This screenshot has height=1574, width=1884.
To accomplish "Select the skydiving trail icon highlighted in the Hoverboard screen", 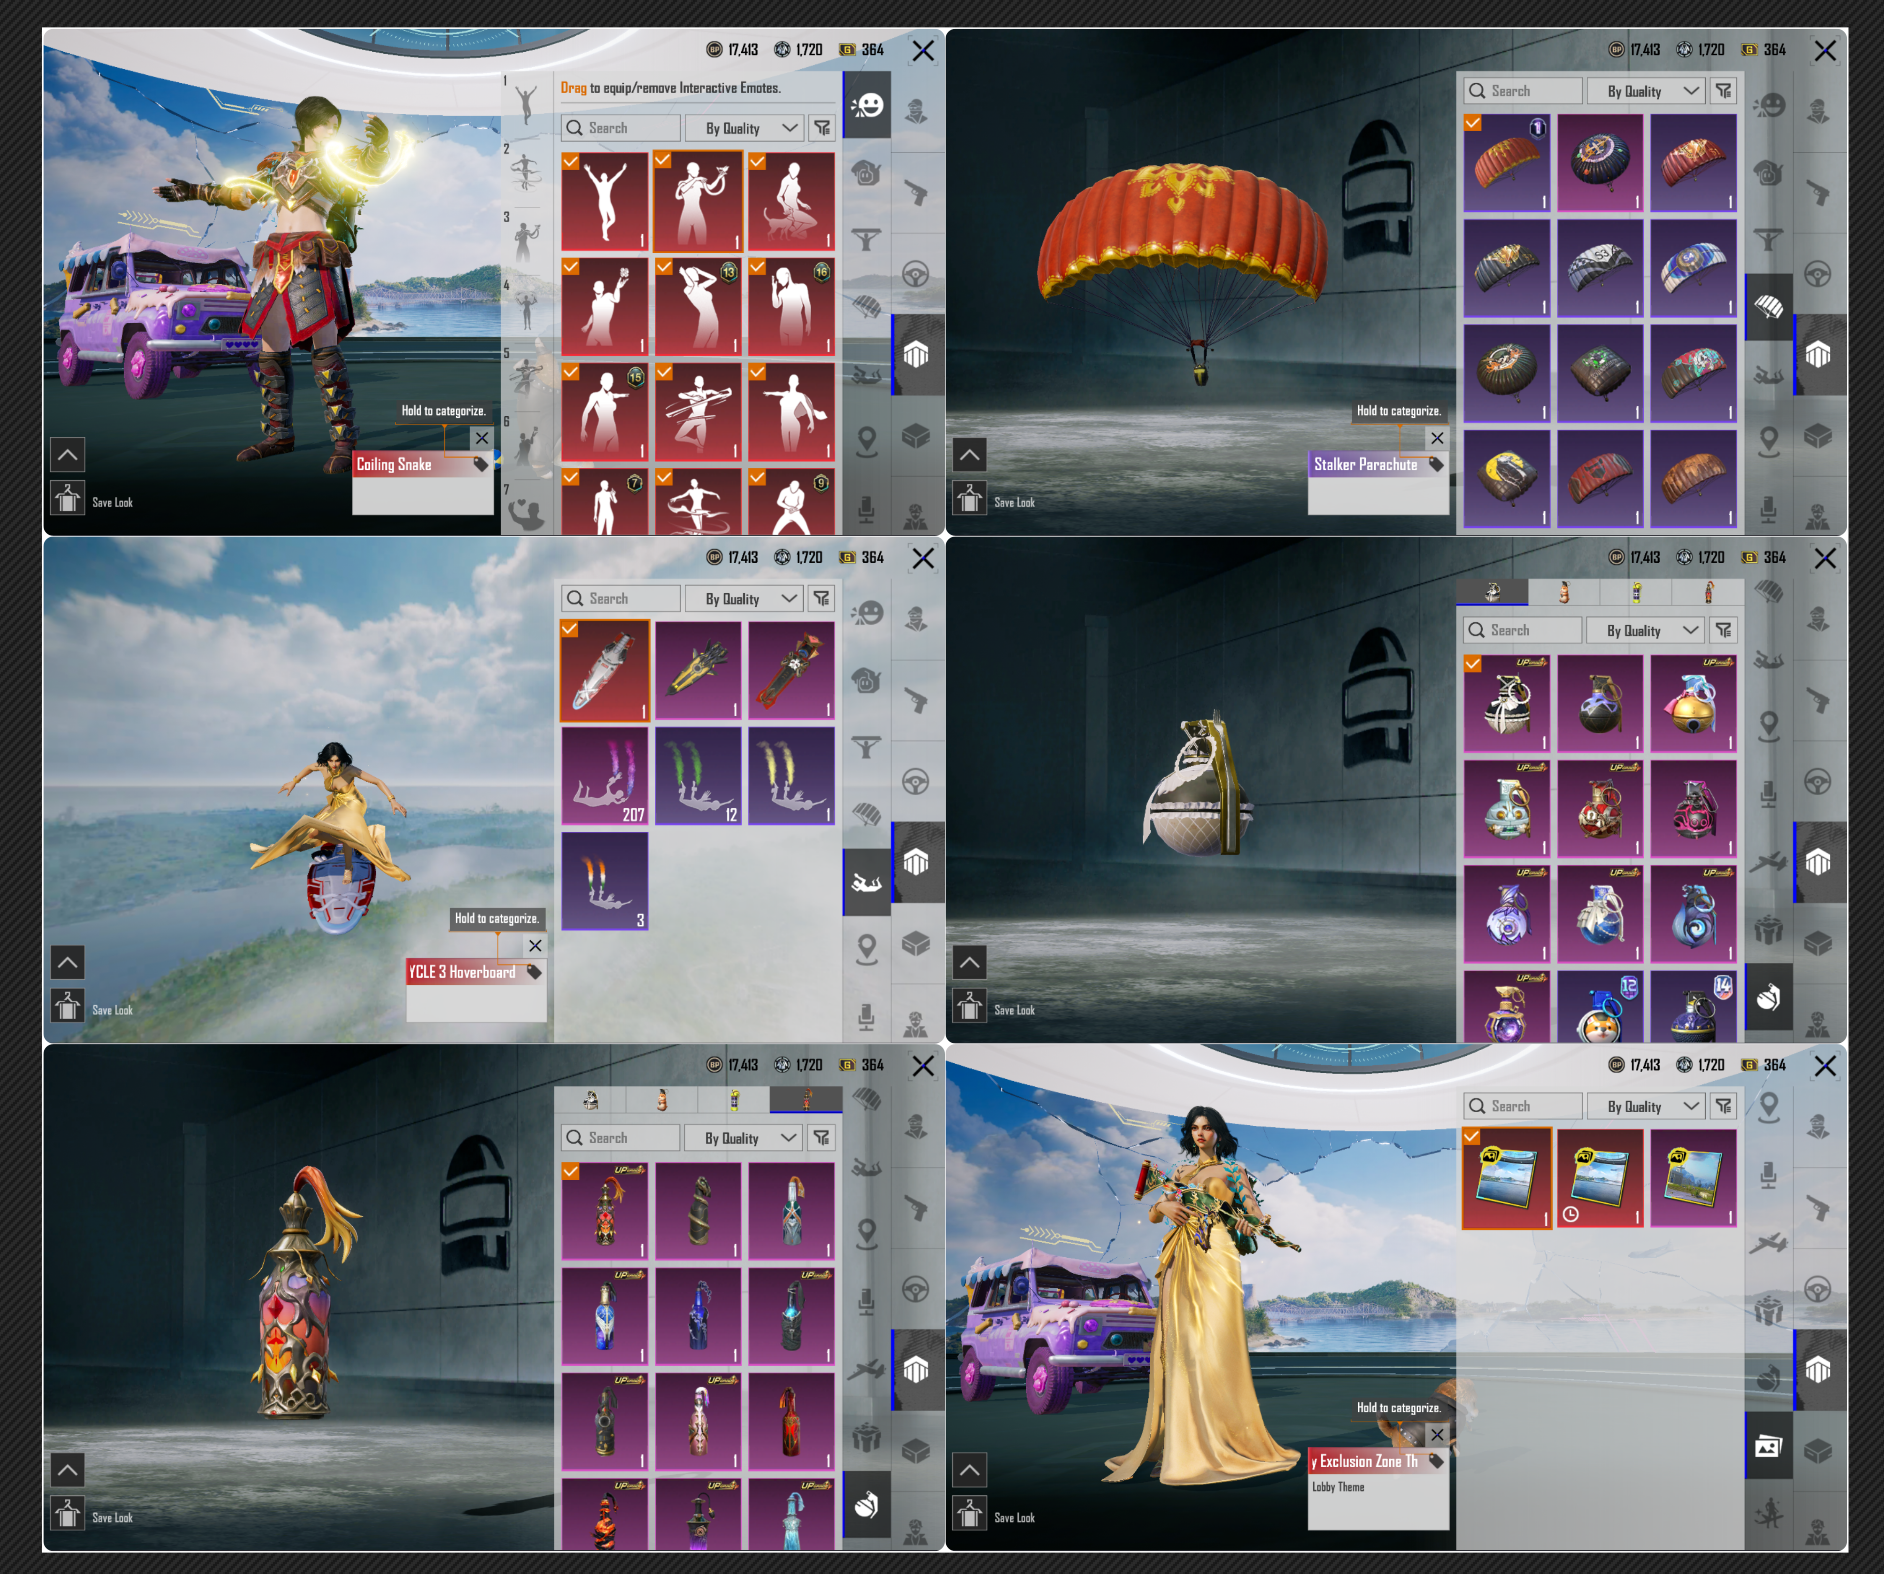I will (x=867, y=882).
